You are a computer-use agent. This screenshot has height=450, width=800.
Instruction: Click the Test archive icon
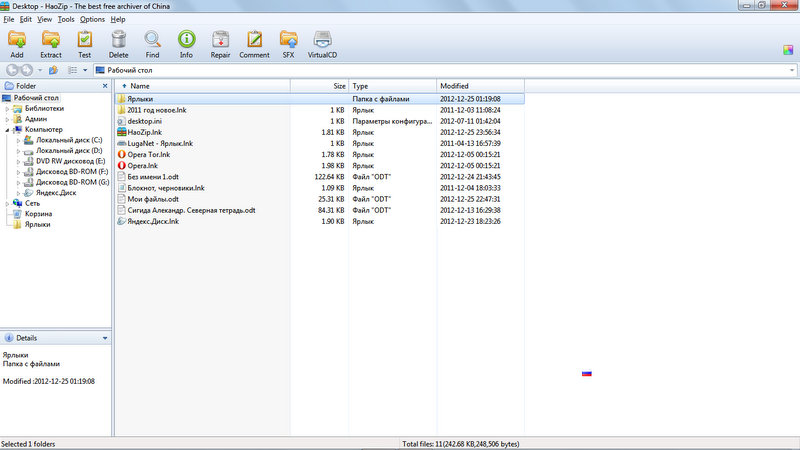click(x=85, y=44)
